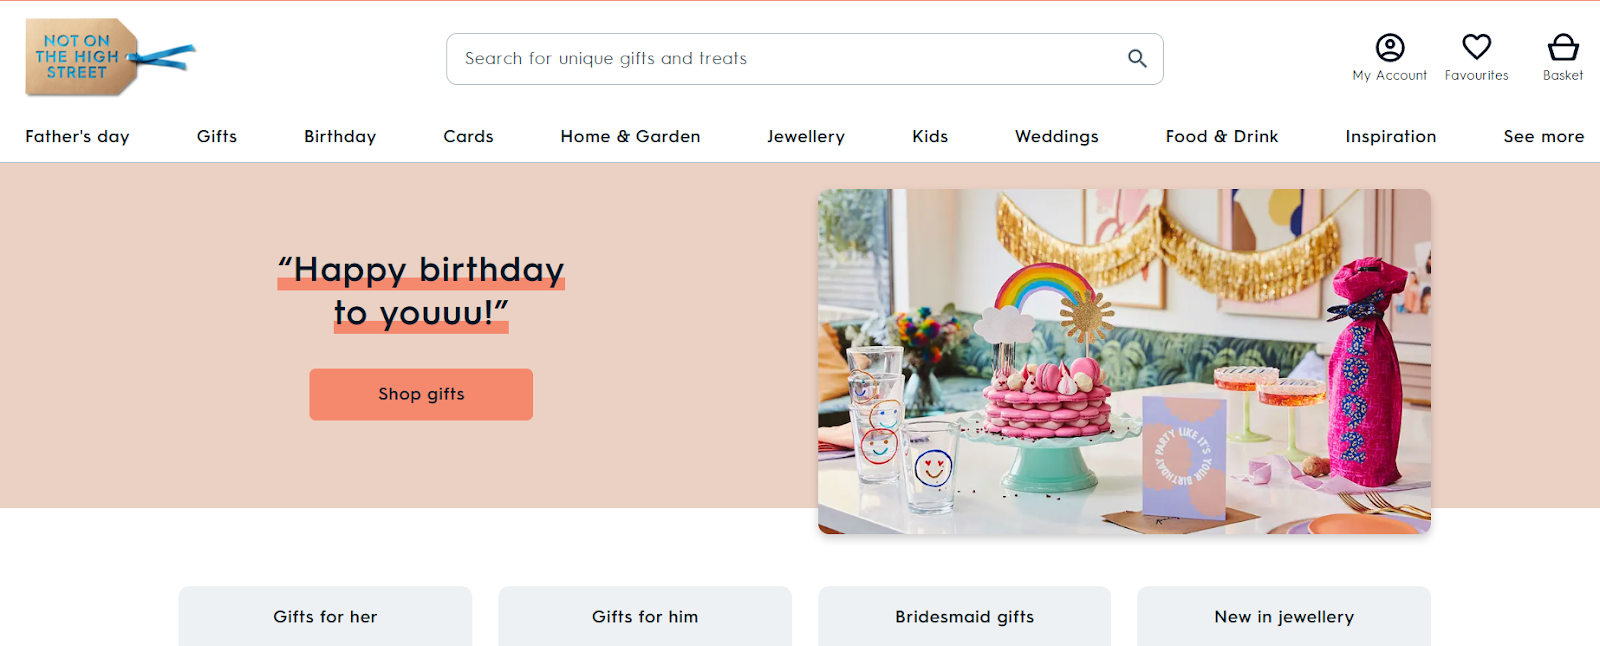1600x646 pixels.
Task: Open the Food & Drink category
Action: pyautogui.click(x=1221, y=136)
